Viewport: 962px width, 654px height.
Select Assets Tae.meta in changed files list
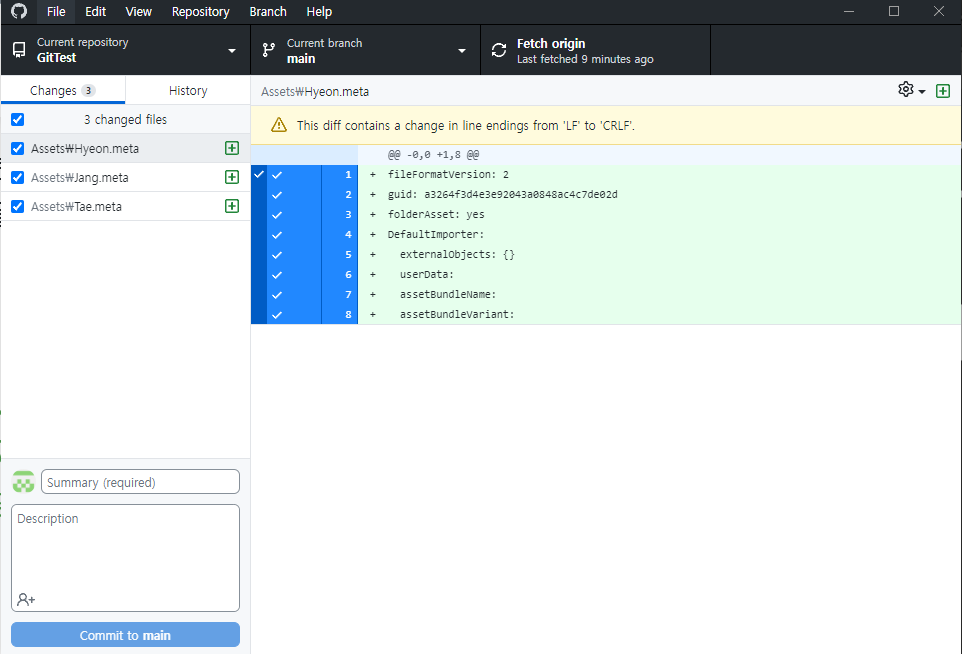click(126, 206)
